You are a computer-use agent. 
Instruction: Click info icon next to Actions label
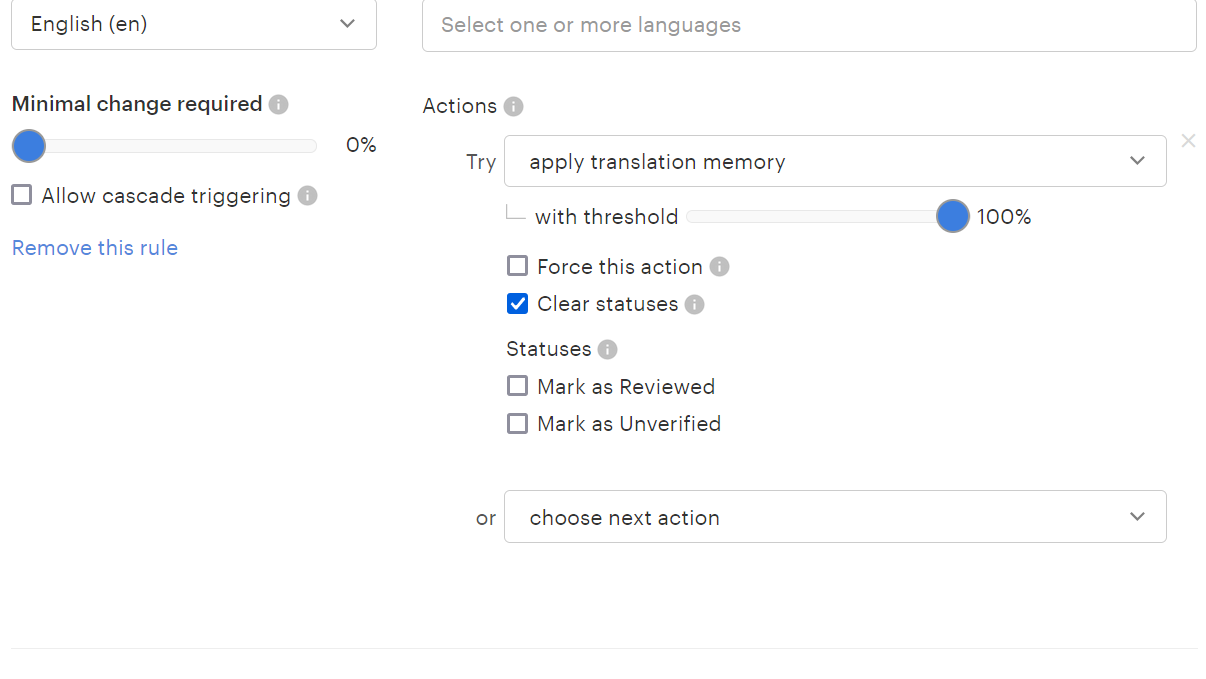click(x=513, y=107)
